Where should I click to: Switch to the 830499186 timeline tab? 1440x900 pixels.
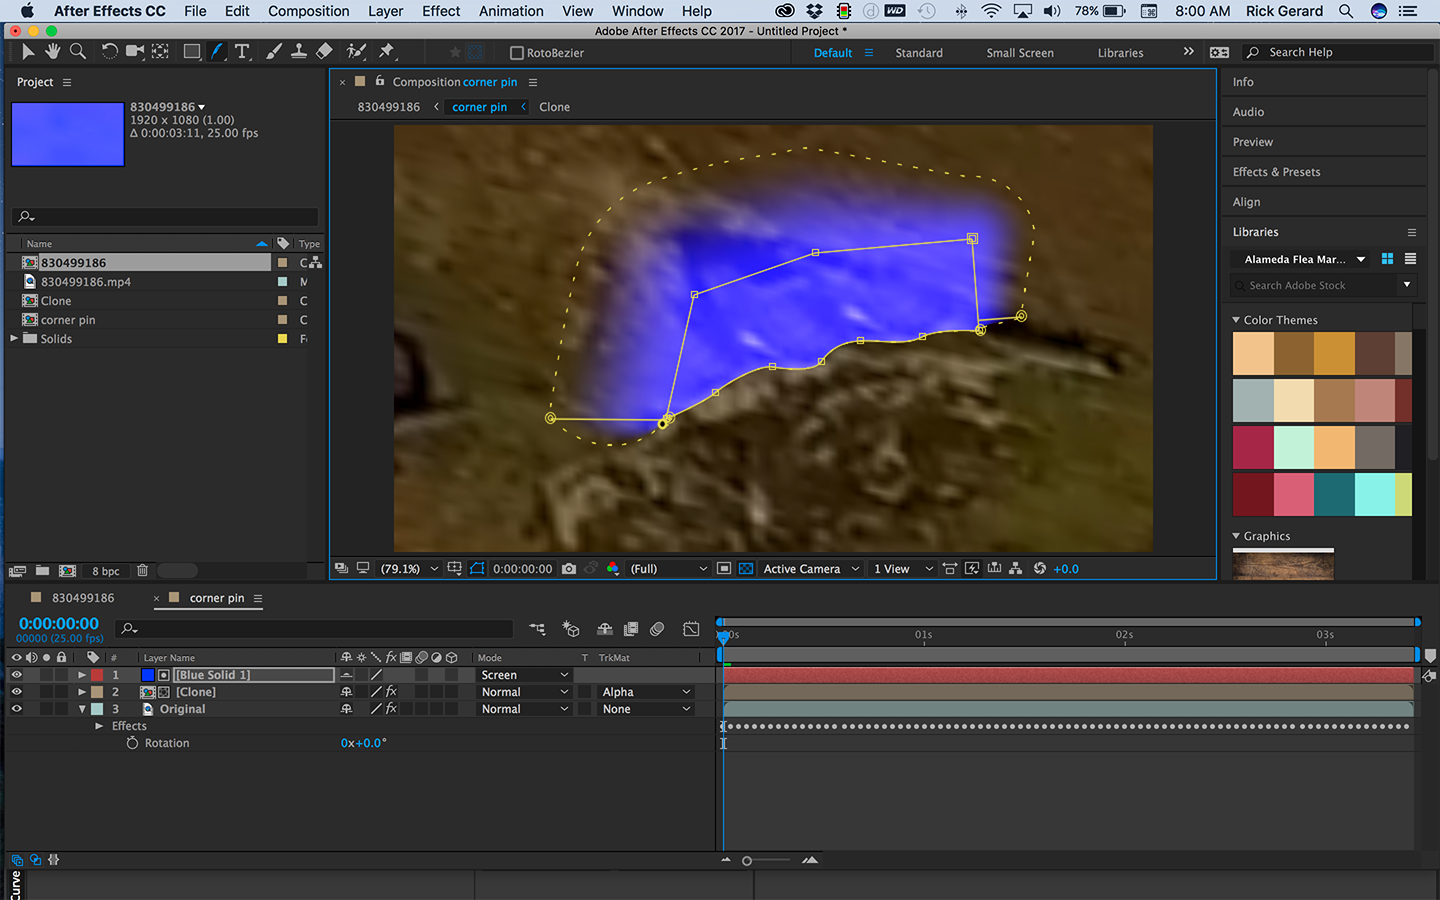(x=83, y=598)
